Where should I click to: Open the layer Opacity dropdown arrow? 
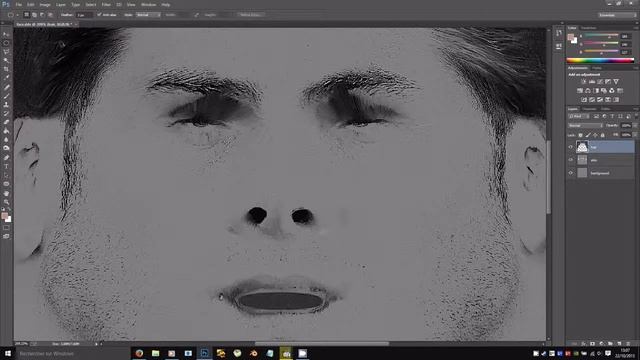point(635,126)
